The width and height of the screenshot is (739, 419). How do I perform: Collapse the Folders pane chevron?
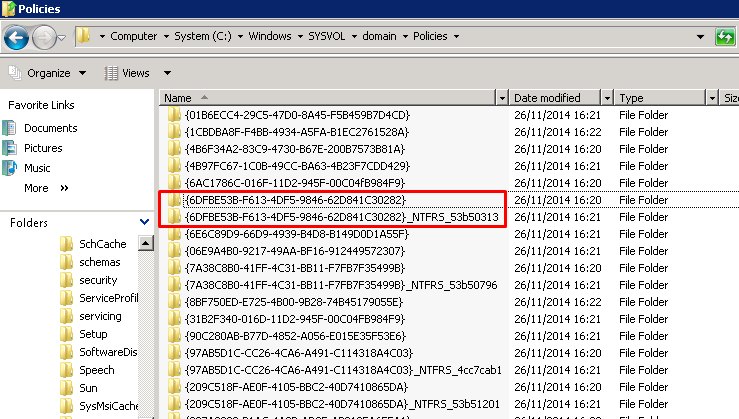(143, 222)
